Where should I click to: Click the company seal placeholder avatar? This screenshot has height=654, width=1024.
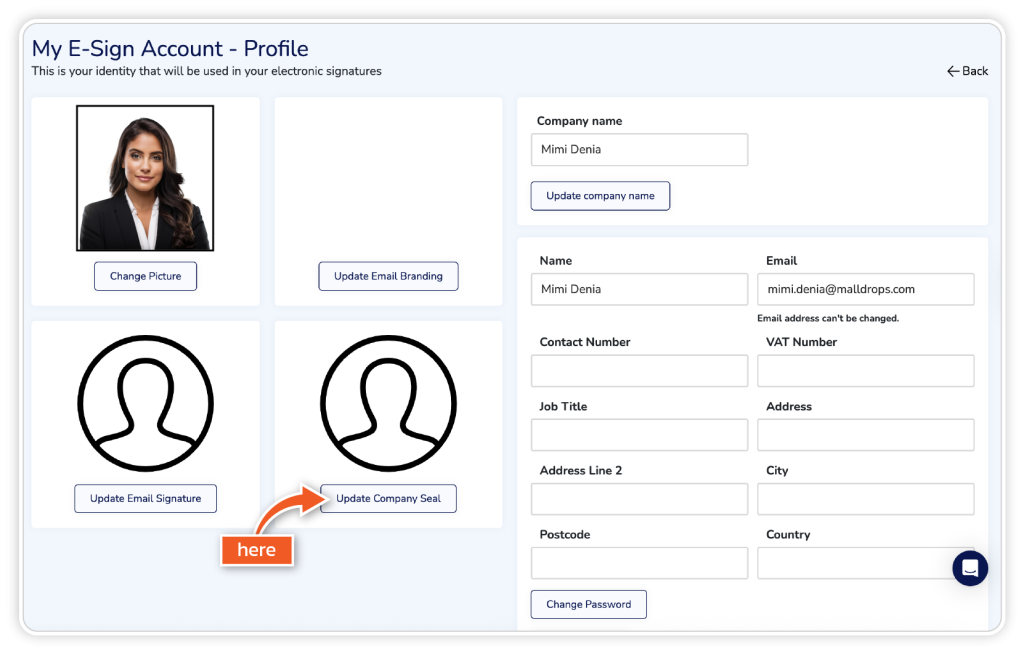[388, 403]
